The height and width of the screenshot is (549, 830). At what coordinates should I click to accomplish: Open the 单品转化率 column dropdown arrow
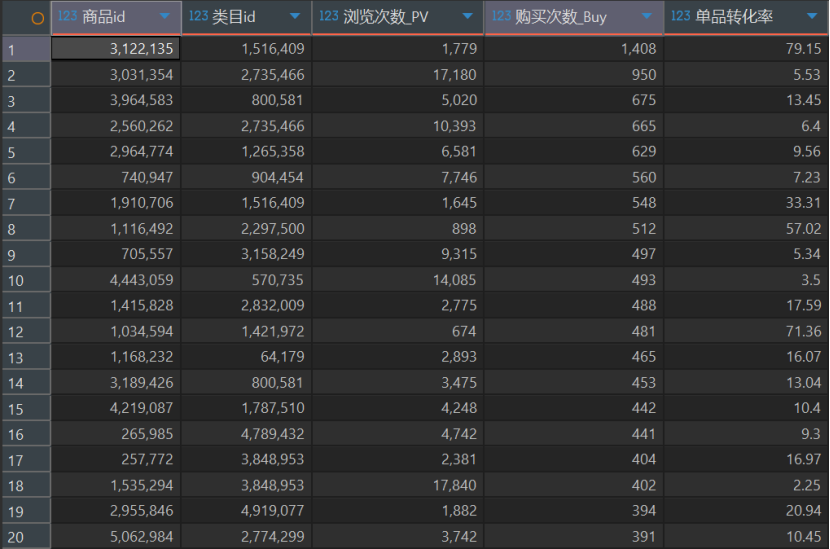[x=812, y=16]
